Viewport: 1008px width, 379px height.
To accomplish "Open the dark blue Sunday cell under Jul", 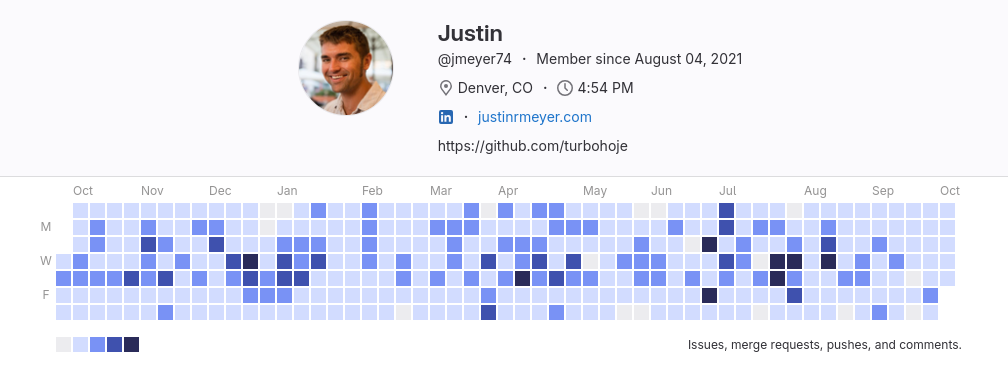I will pyautogui.click(x=726, y=211).
